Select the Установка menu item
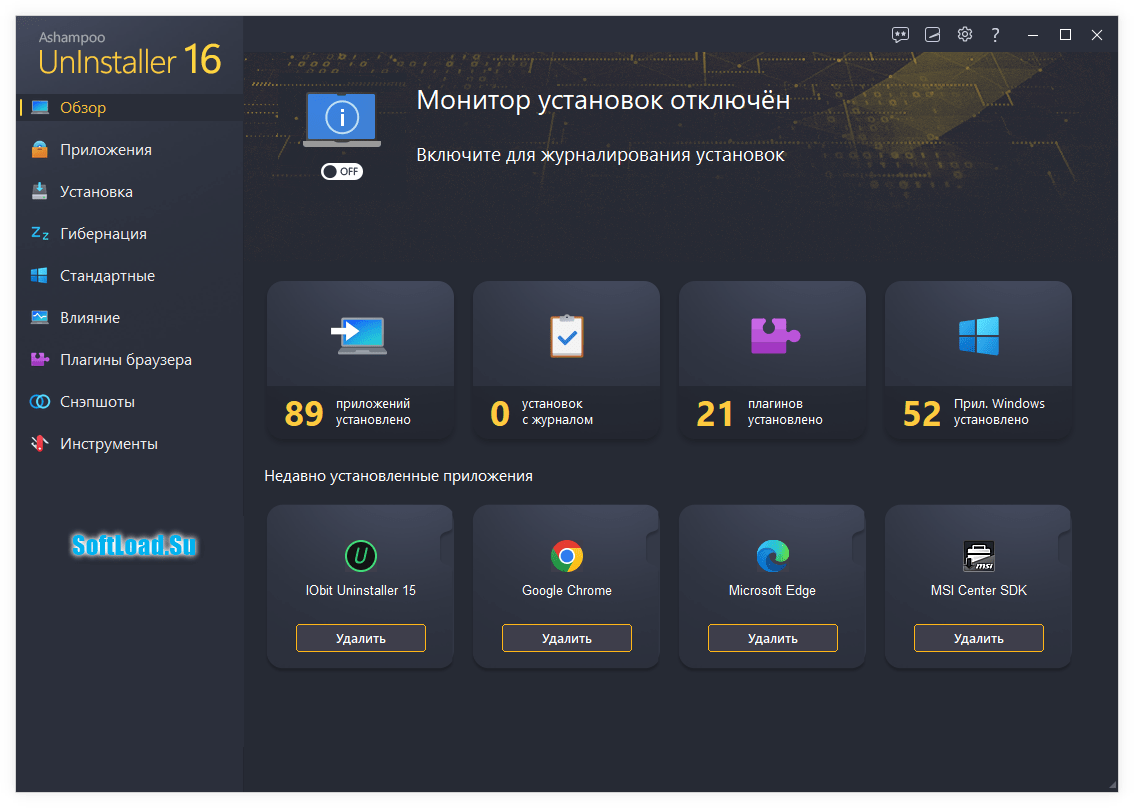The image size is (1134, 808). coord(129,192)
